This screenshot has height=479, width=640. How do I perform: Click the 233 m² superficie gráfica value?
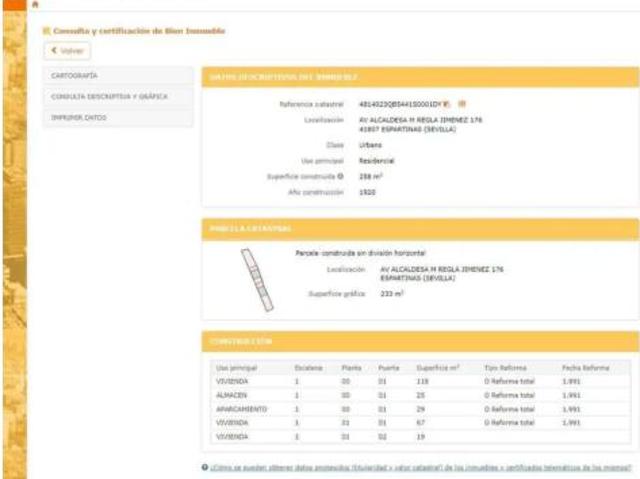pyautogui.click(x=392, y=293)
